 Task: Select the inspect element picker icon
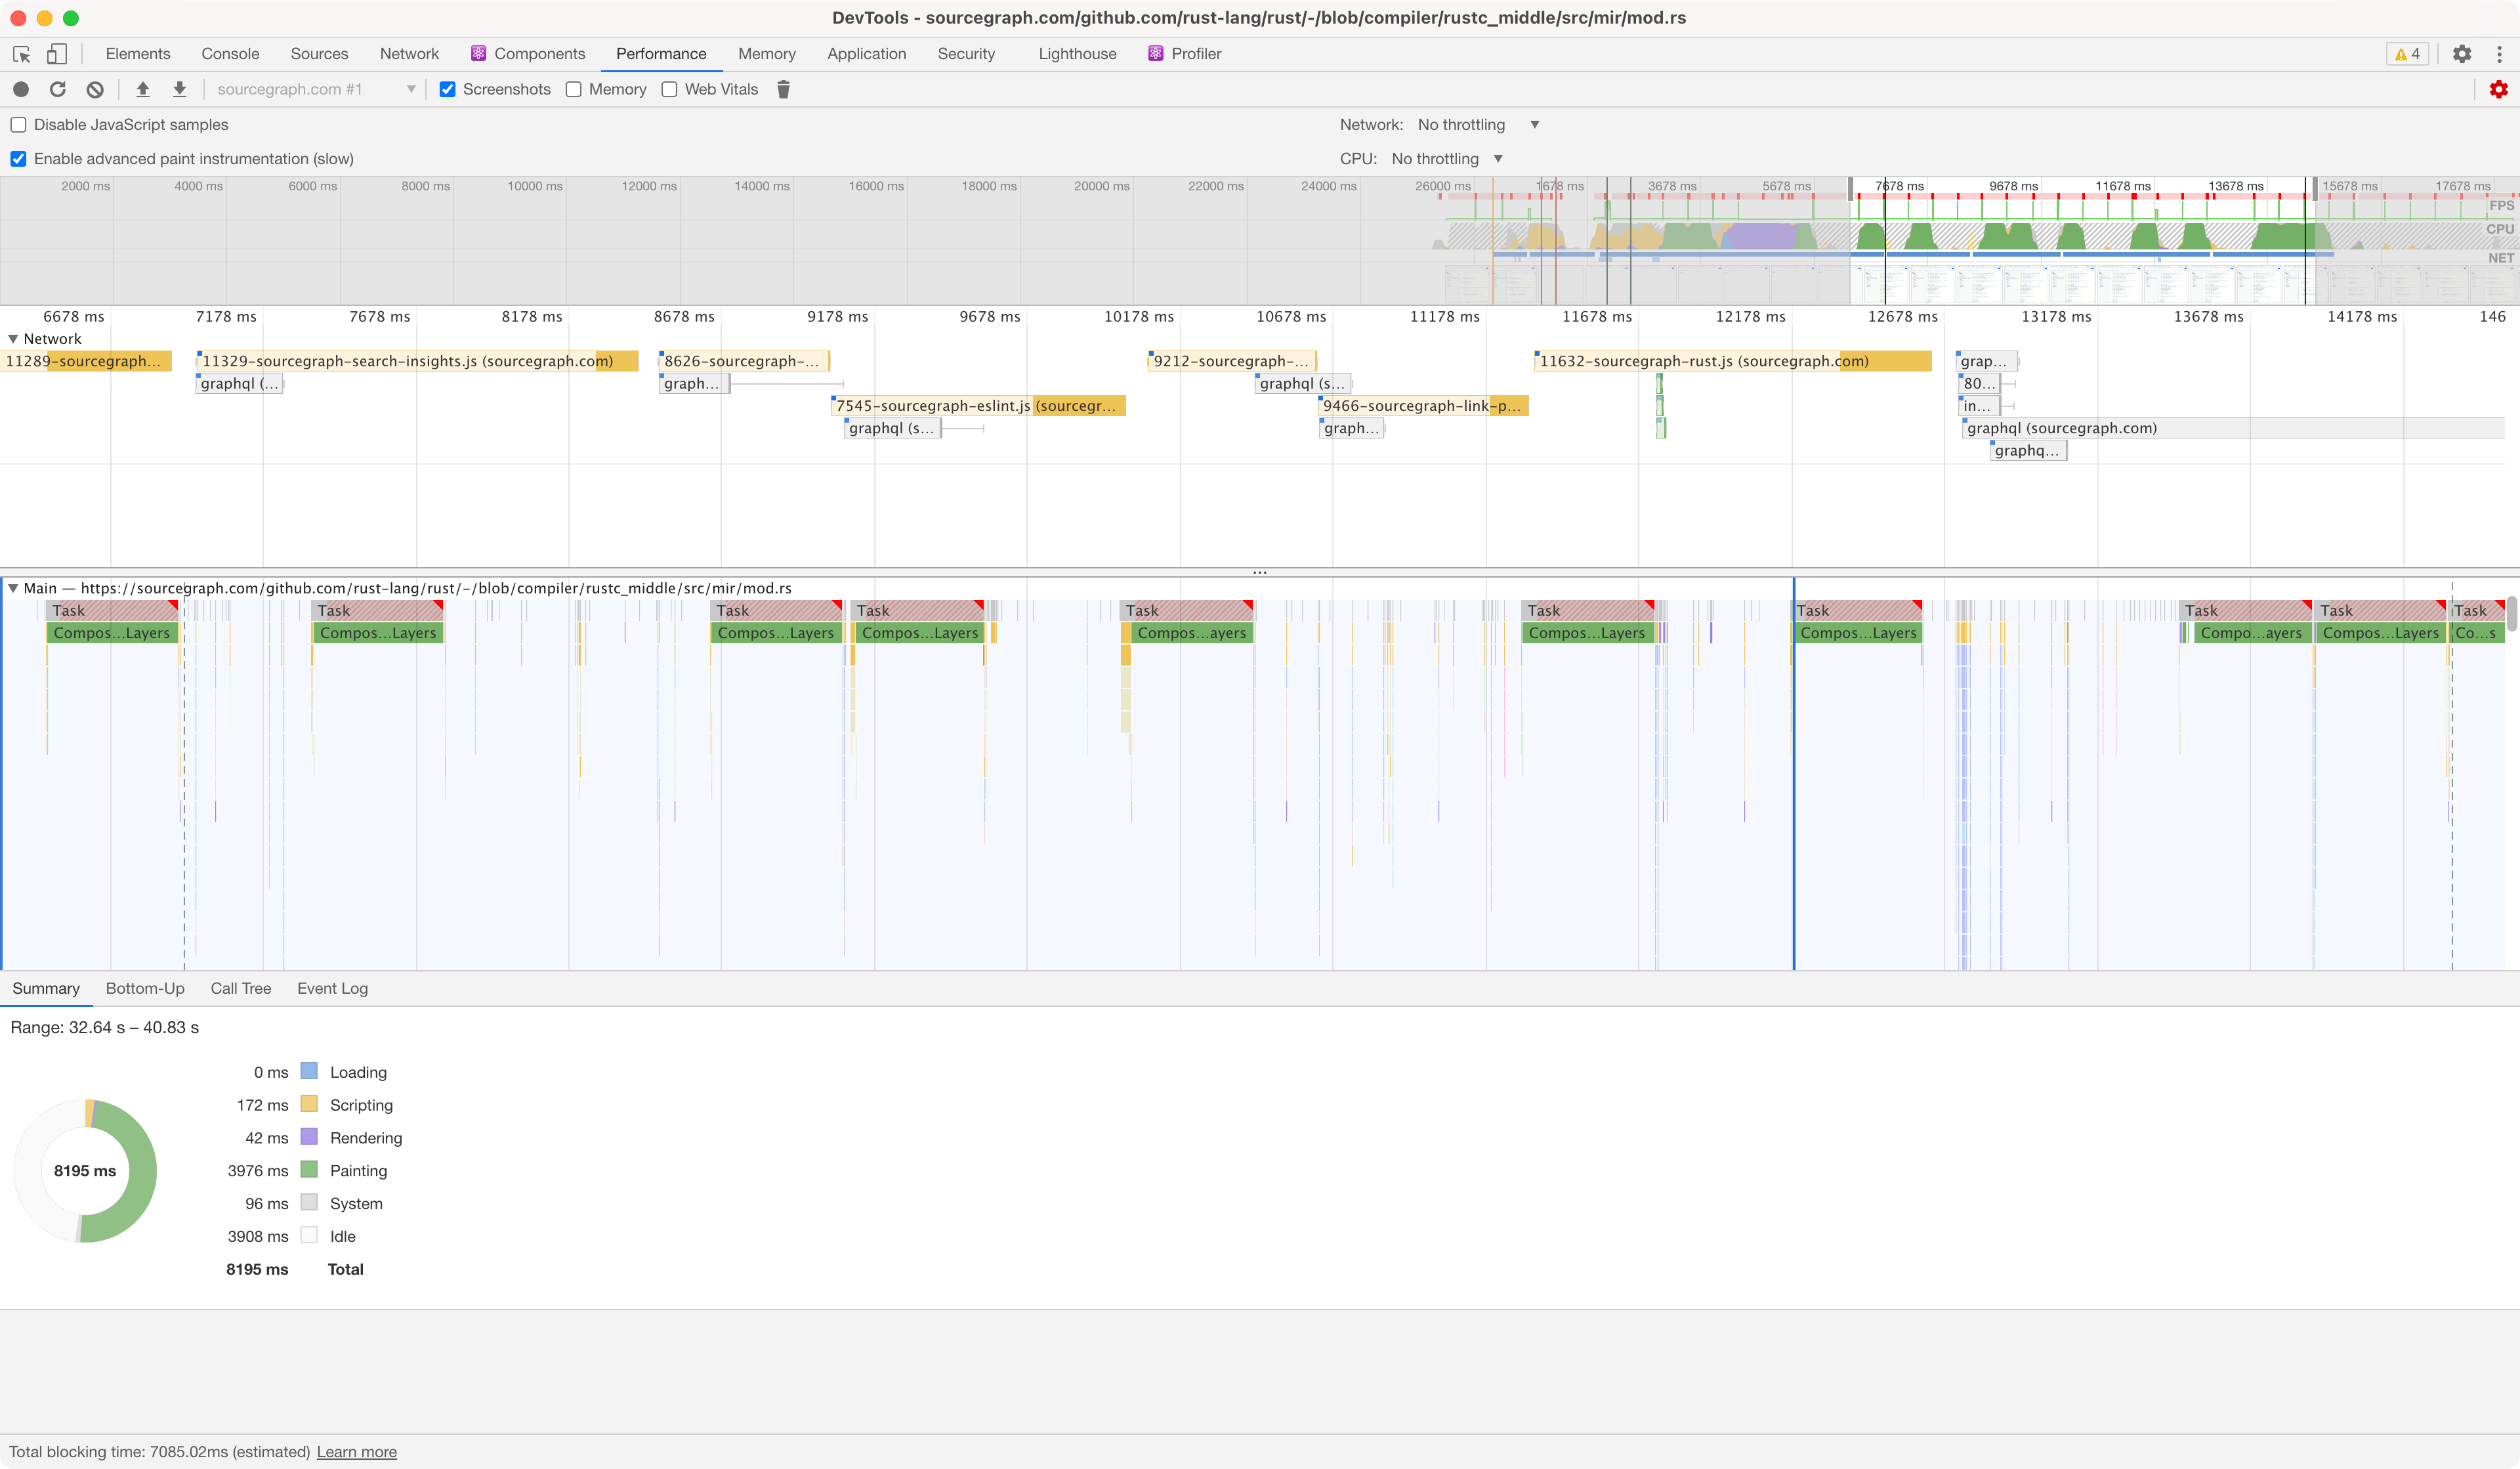point(21,54)
